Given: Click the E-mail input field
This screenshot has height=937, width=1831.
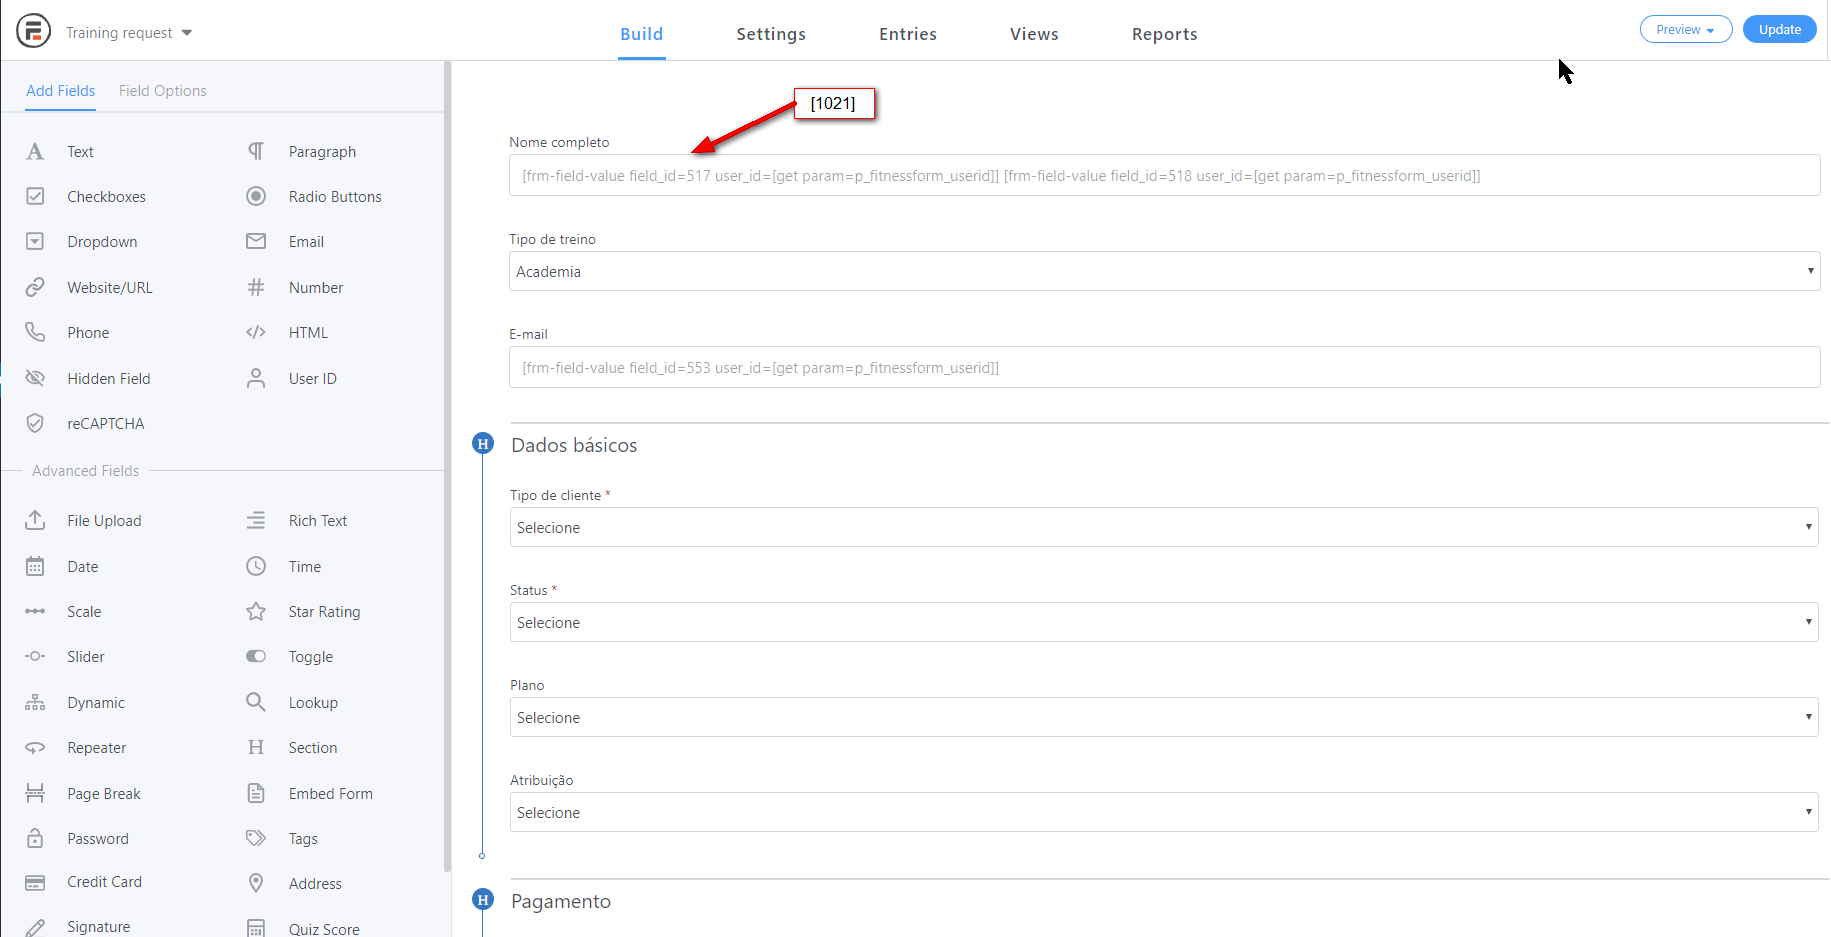Looking at the screenshot, I should coord(1164,367).
